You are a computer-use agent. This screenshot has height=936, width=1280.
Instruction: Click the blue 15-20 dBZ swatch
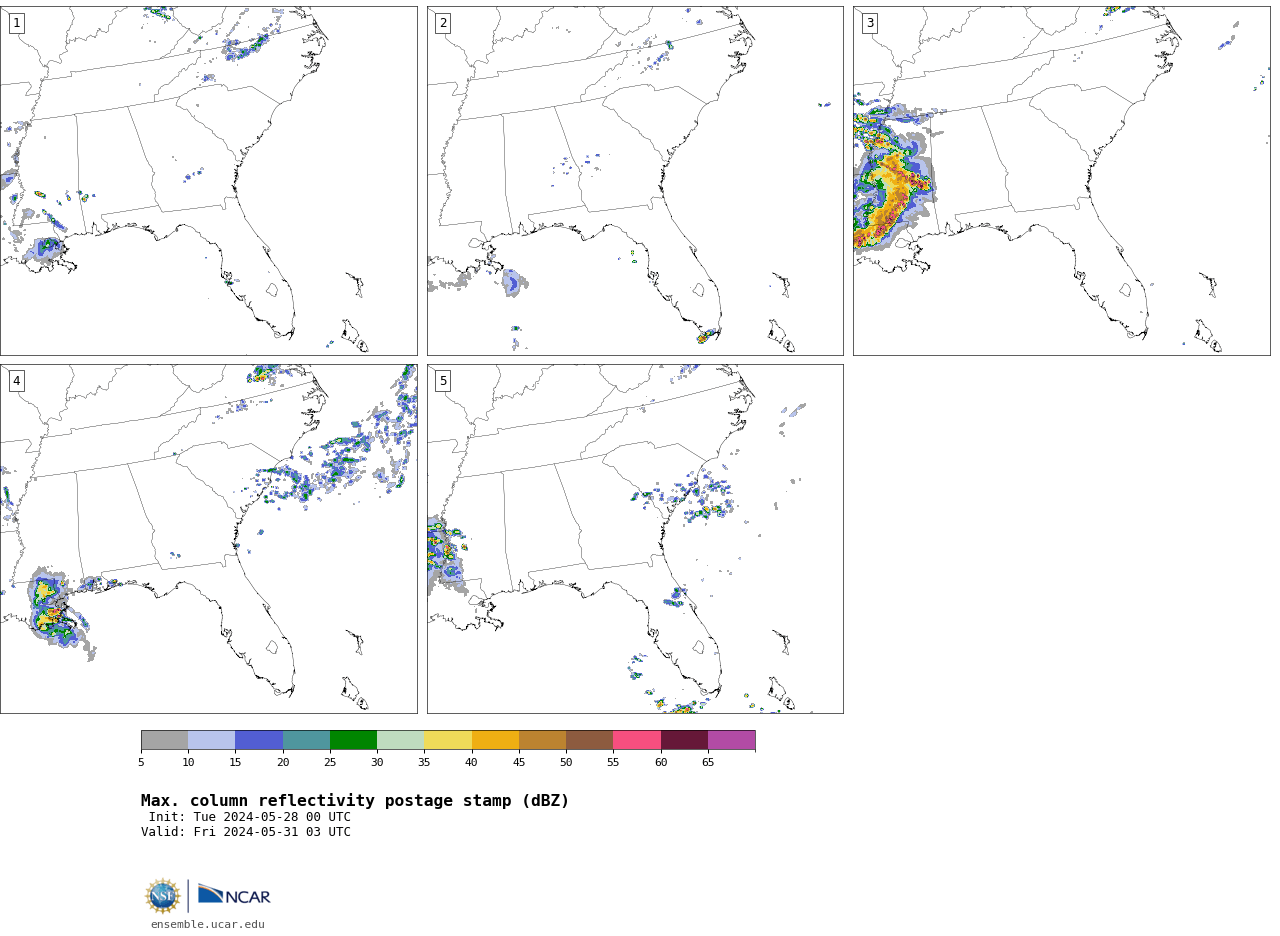click(x=259, y=740)
